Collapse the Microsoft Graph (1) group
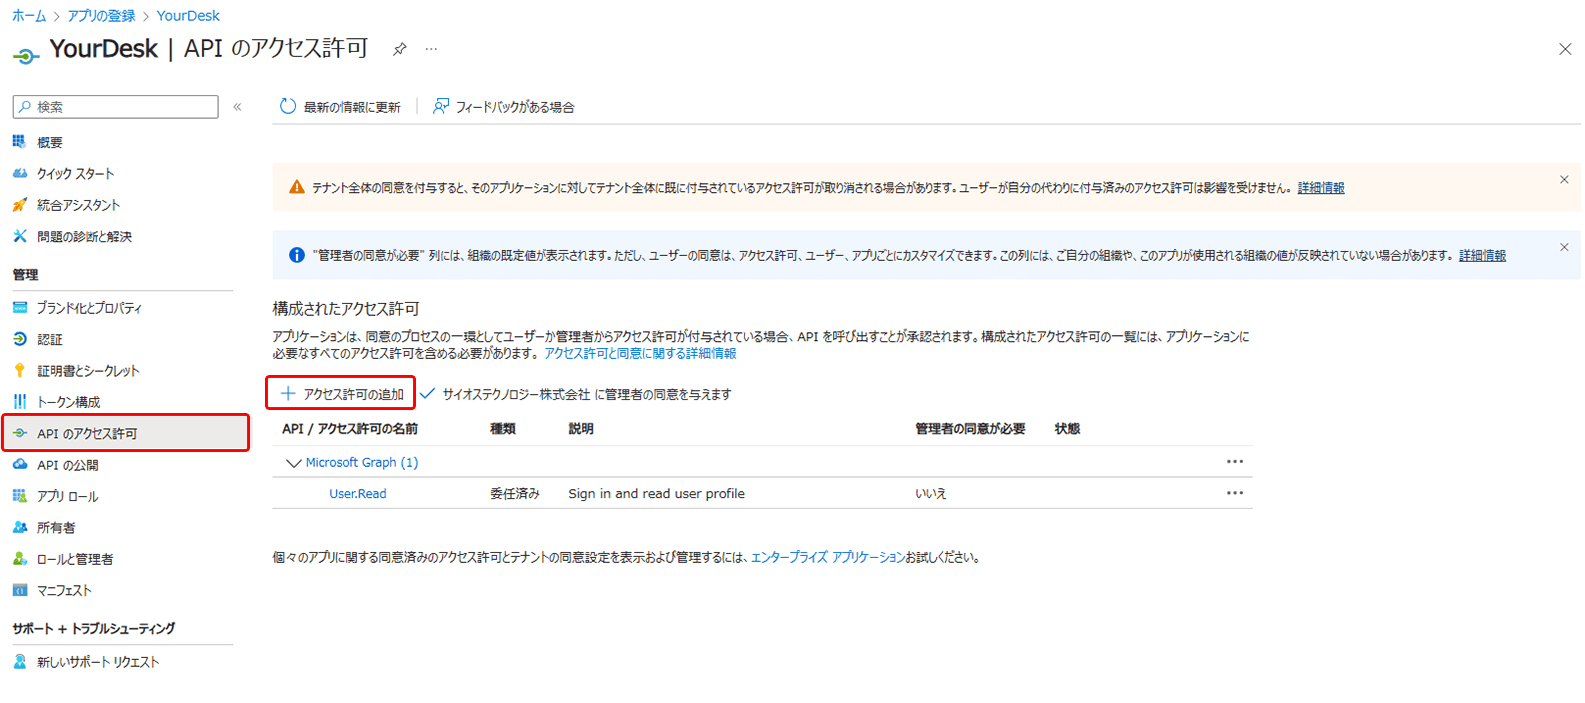This screenshot has width=1585, height=703. (x=293, y=463)
